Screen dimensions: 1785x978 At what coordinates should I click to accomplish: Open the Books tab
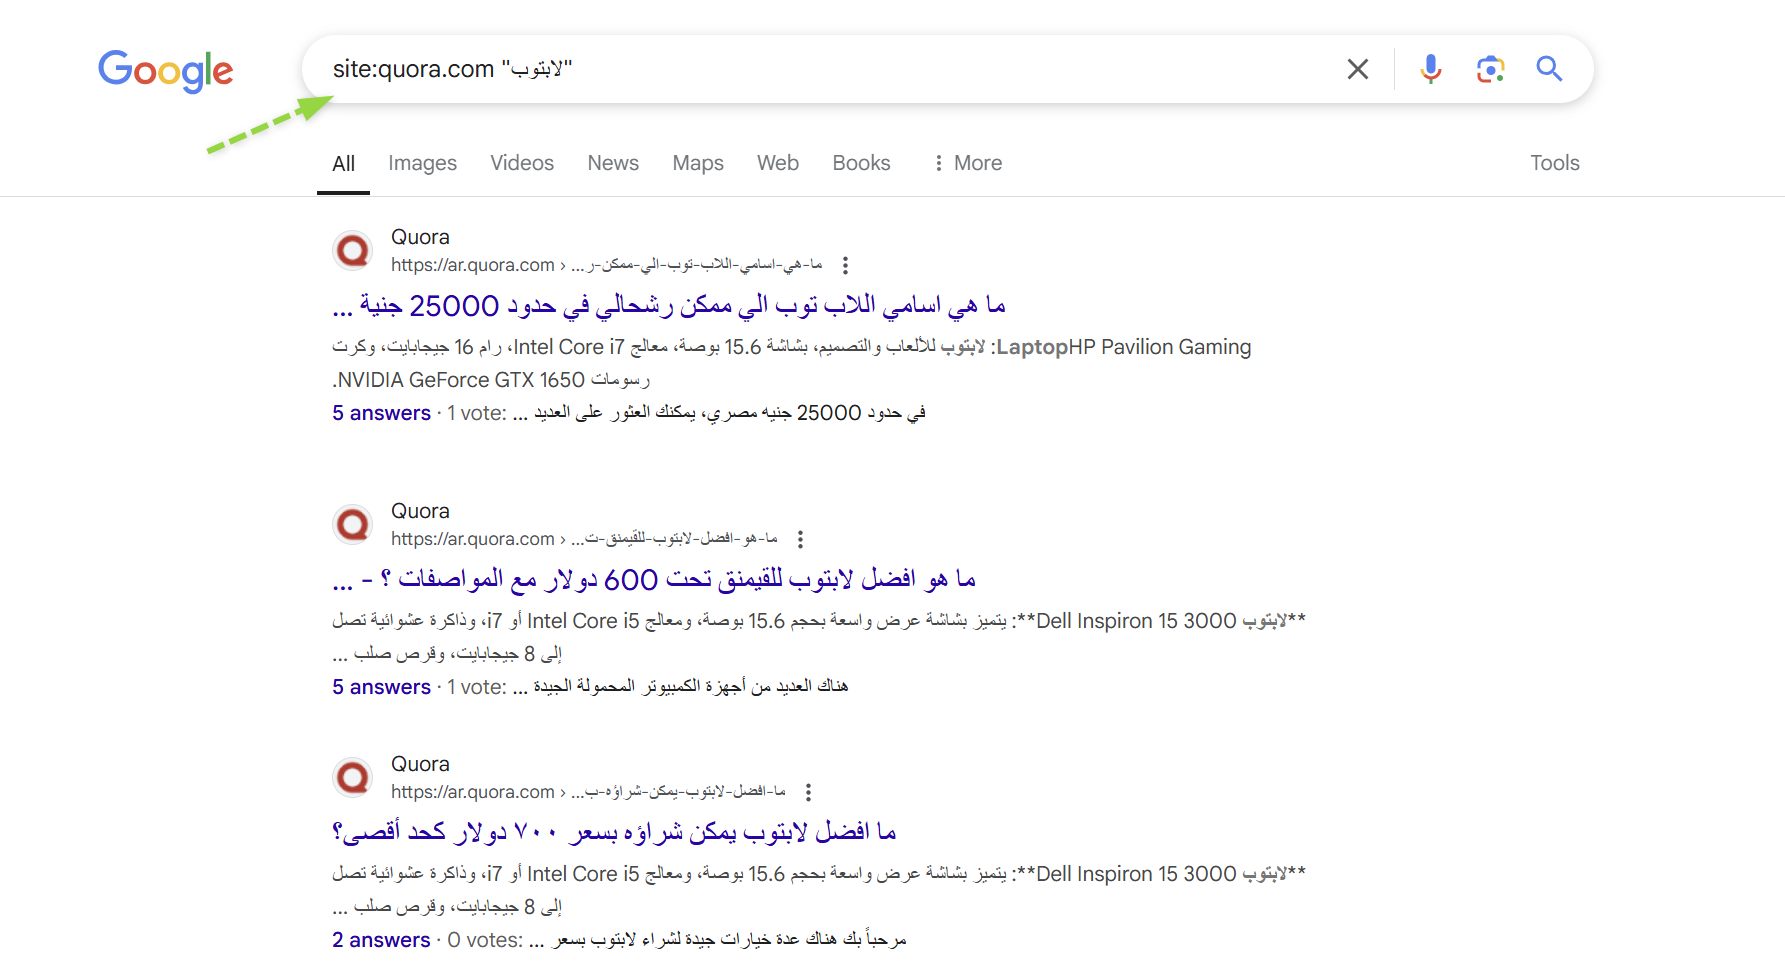point(860,163)
